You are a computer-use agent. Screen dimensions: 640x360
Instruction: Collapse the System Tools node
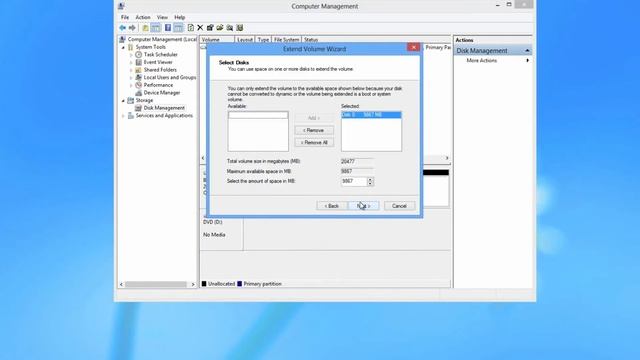(x=123, y=47)
